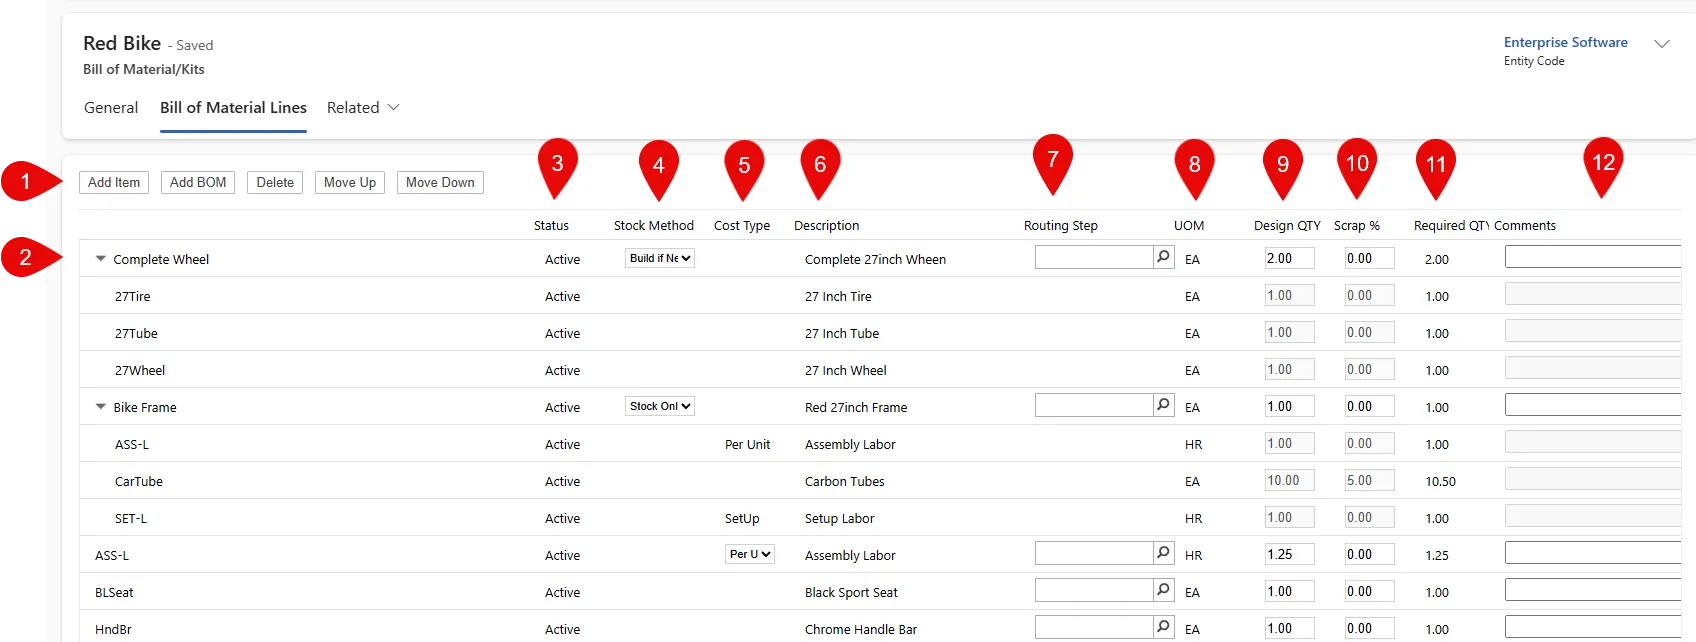Screen dimensions: 1696x642
Task: Open routing step lookup for Black Sport Seat
Action: pos(1164,590)
